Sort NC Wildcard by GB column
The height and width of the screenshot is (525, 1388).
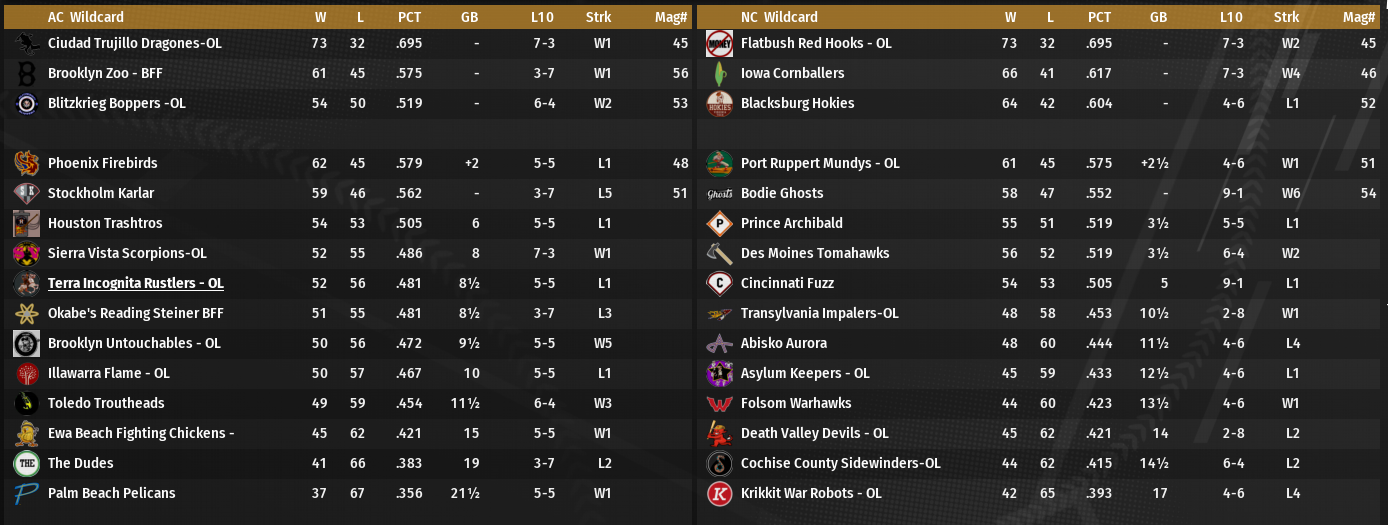click(x=1159, y=17)
